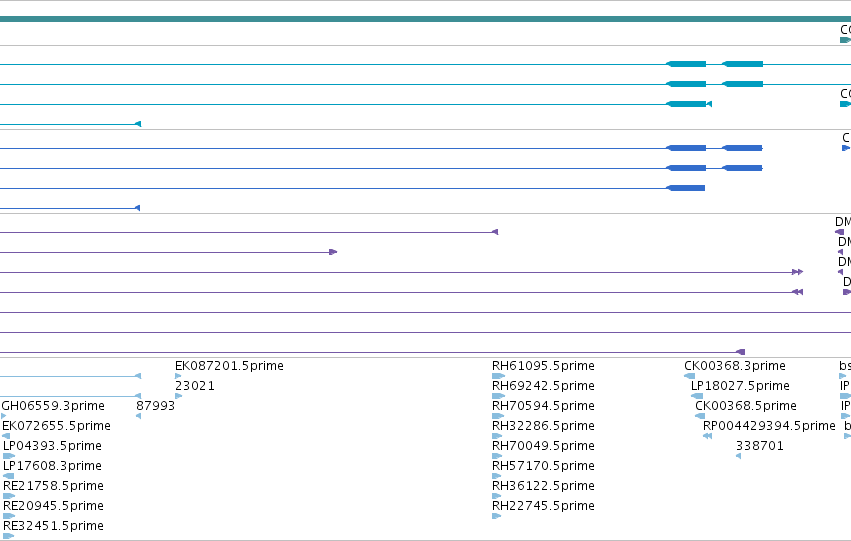Click the EK087201.5prime feature label
The image size is (851, 541).
(x=229, y=366)
